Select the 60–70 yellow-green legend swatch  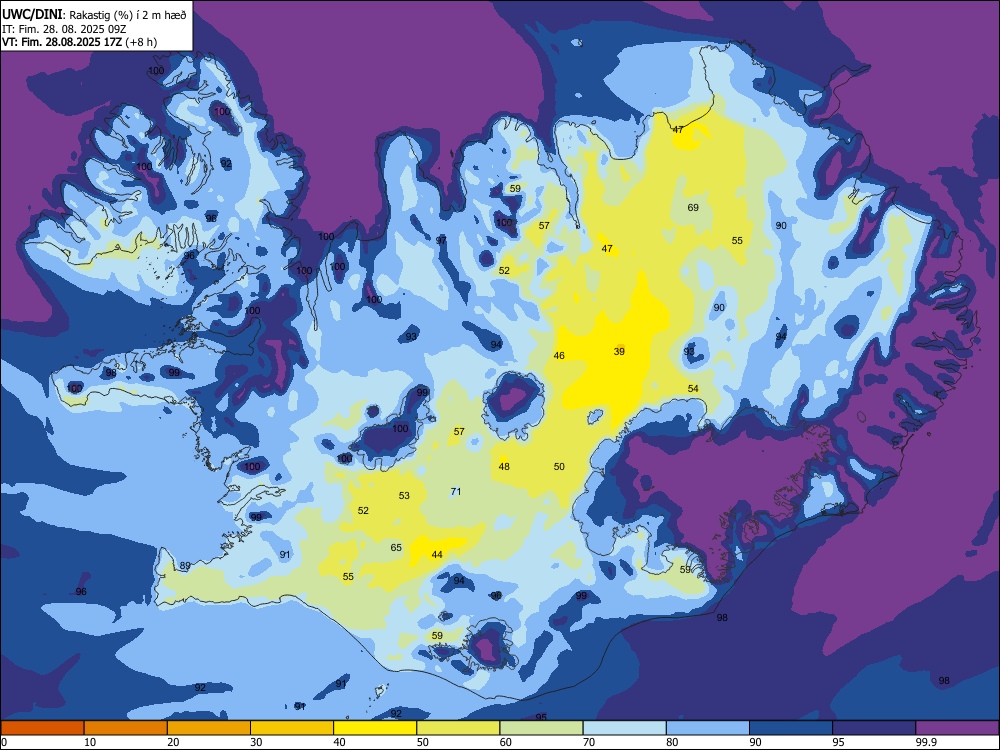(541, 728)
